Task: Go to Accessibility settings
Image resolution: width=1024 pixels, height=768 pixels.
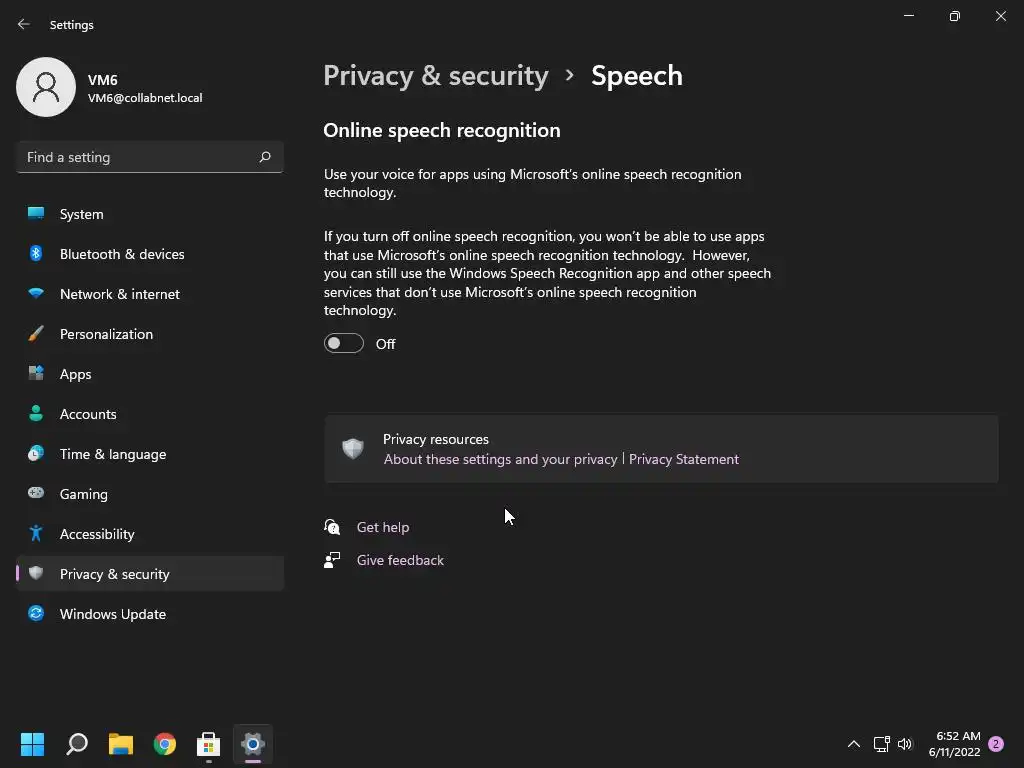Action: pyautogui.click(x=97, y=534)
